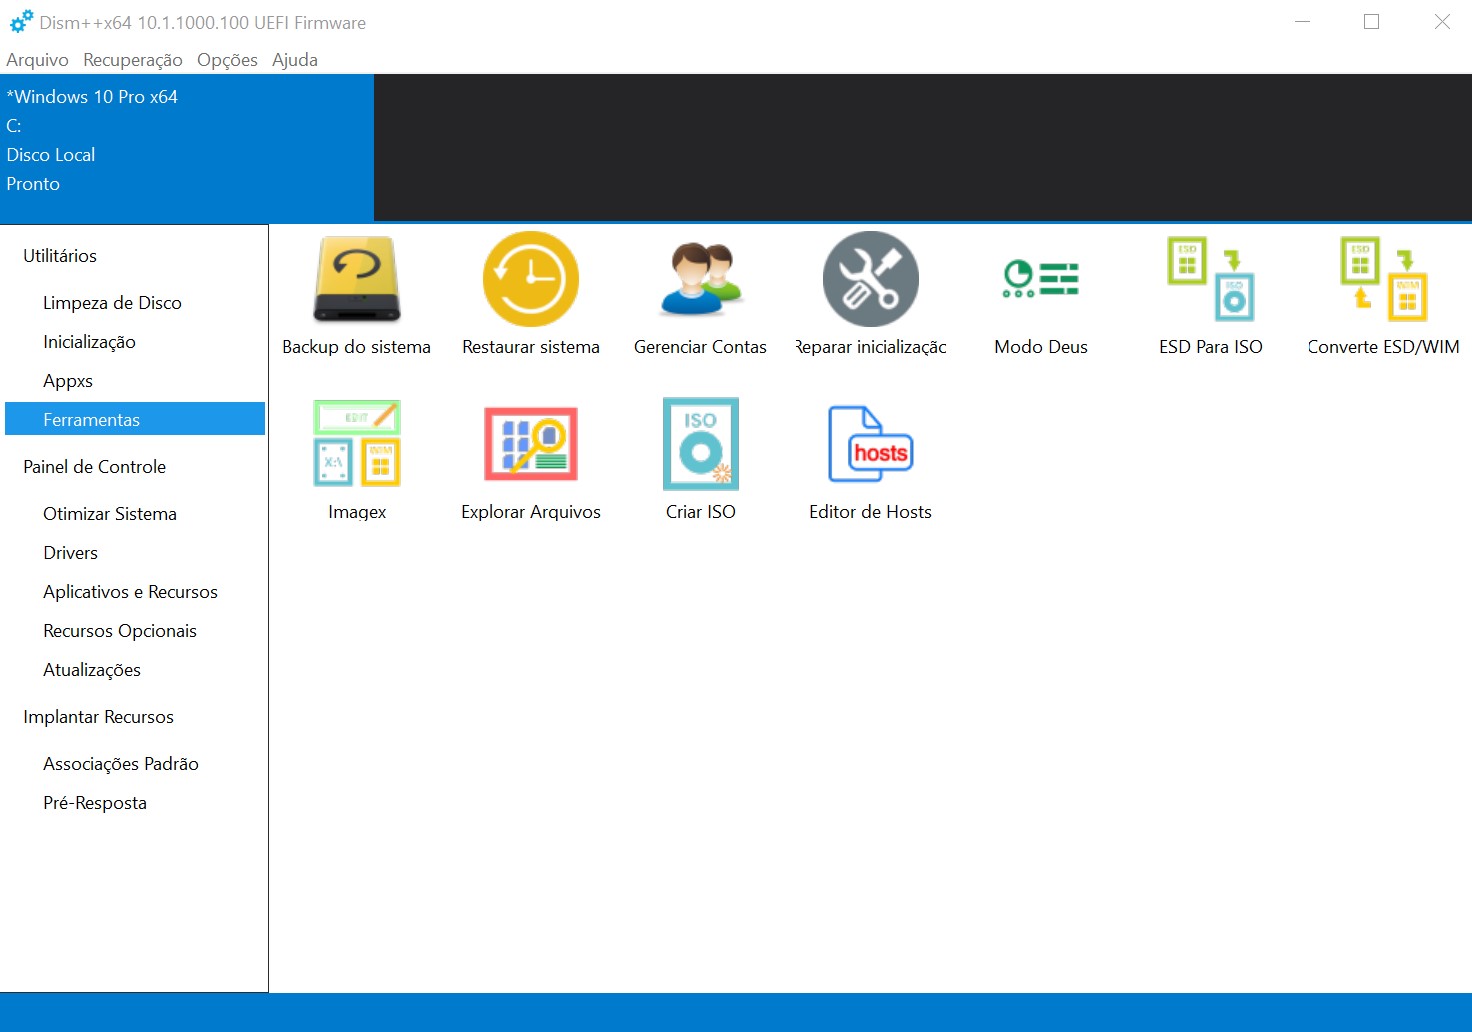Image resolution: width=1472 pixels, height=1032 pixels.
Task: Click the ESD Para ISO label
Action: coord(1211,347)
